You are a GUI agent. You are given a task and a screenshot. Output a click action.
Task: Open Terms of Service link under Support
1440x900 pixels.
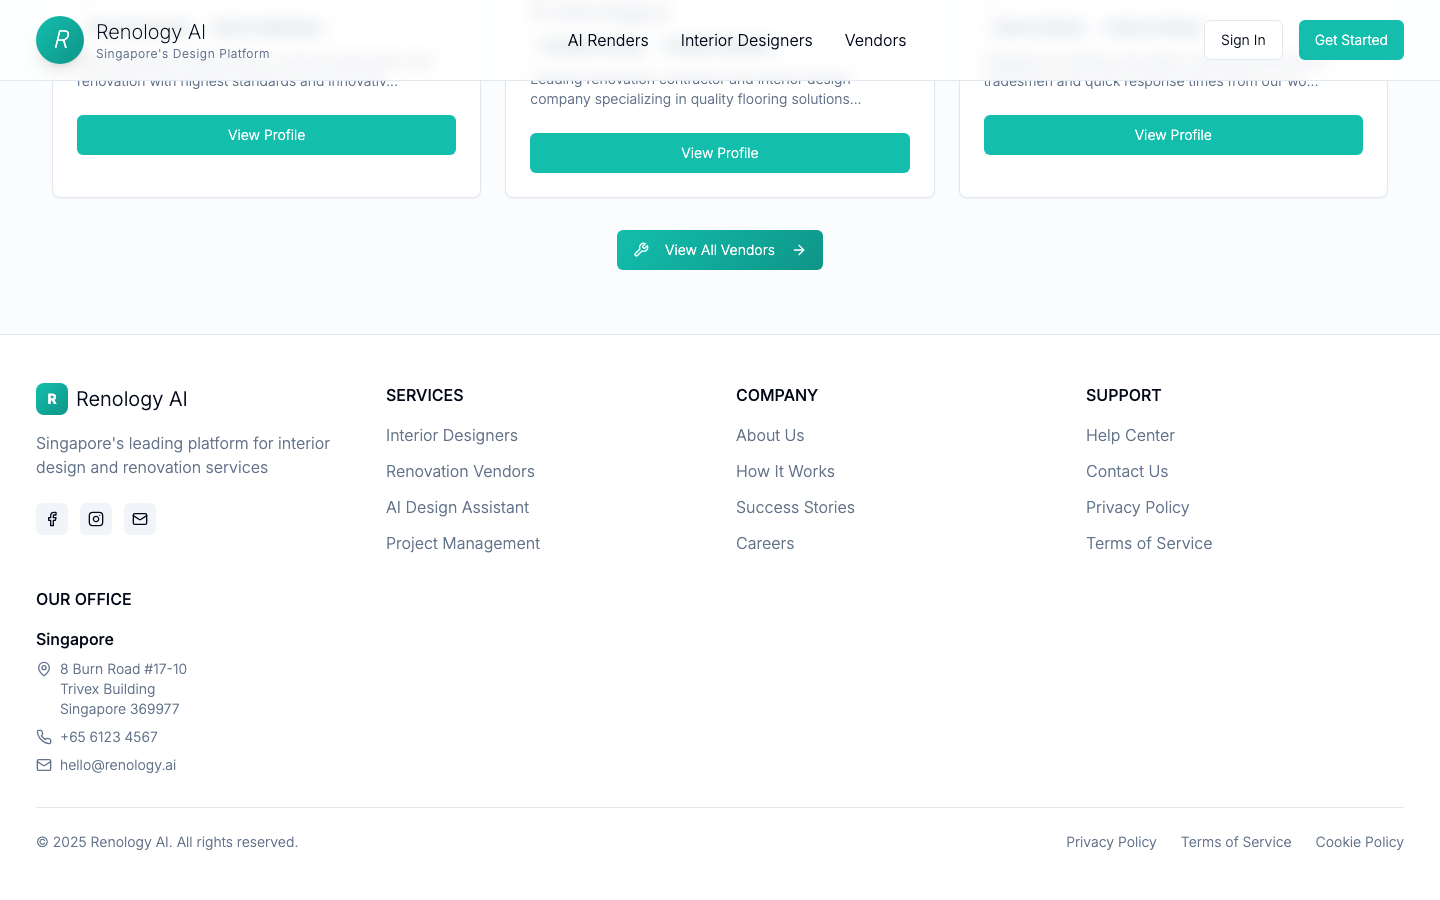(x=1149, y=543)
